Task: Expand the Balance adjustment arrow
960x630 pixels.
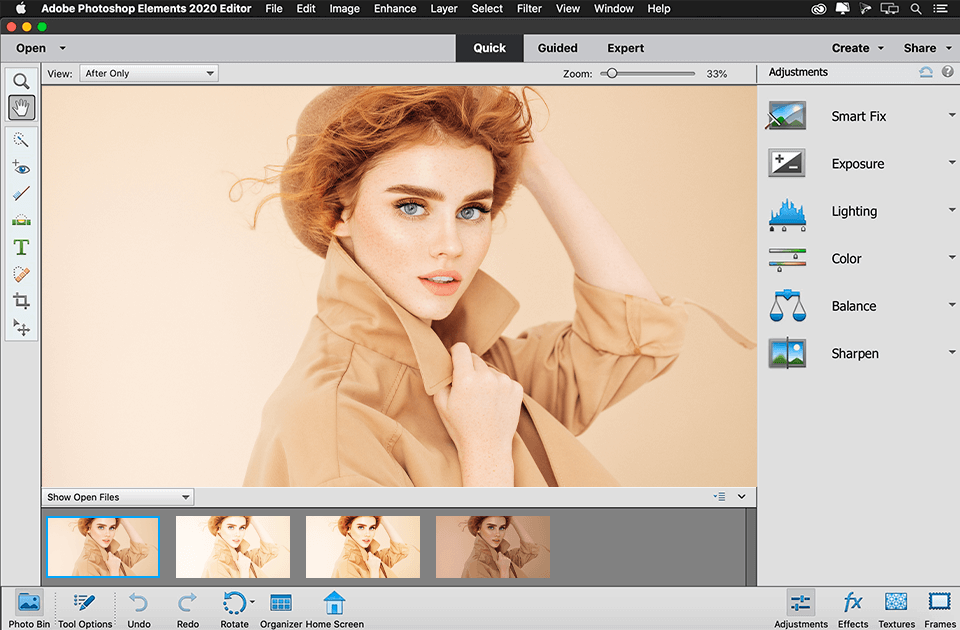Action: point(951,304)
